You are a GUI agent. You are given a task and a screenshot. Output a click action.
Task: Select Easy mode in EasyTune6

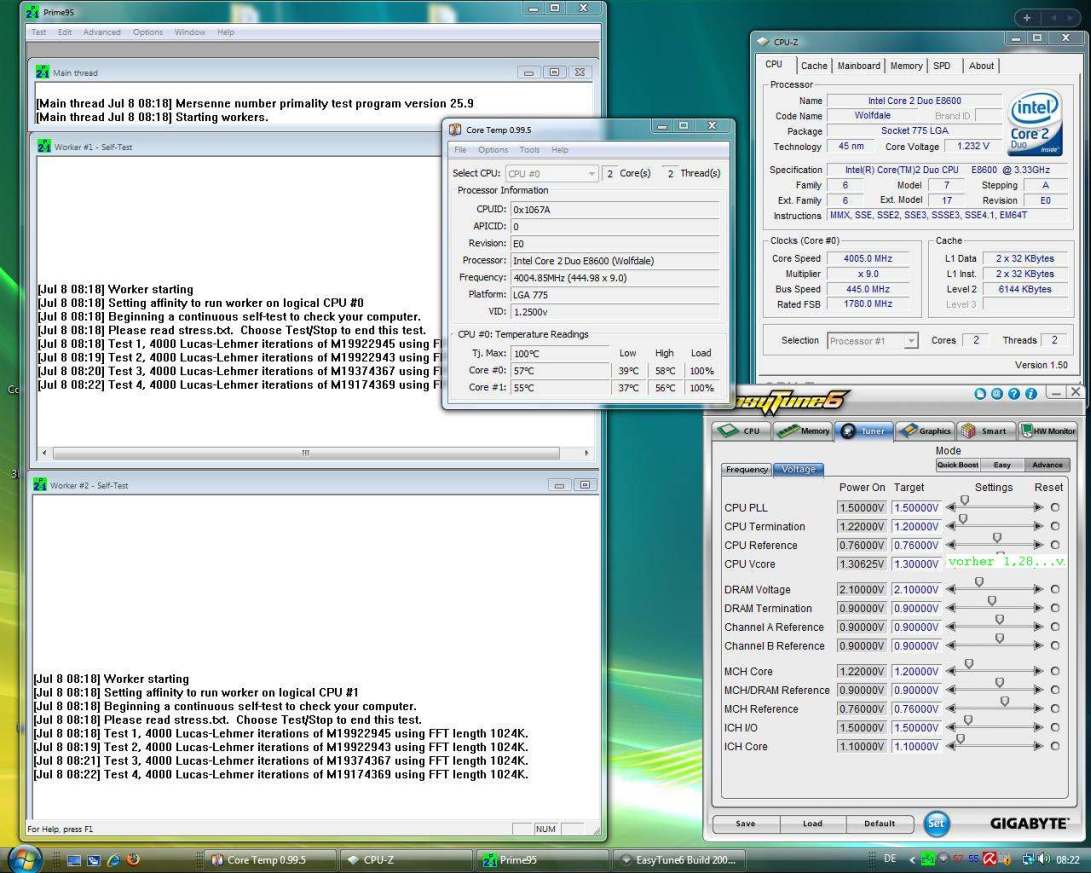(1002, 465)
